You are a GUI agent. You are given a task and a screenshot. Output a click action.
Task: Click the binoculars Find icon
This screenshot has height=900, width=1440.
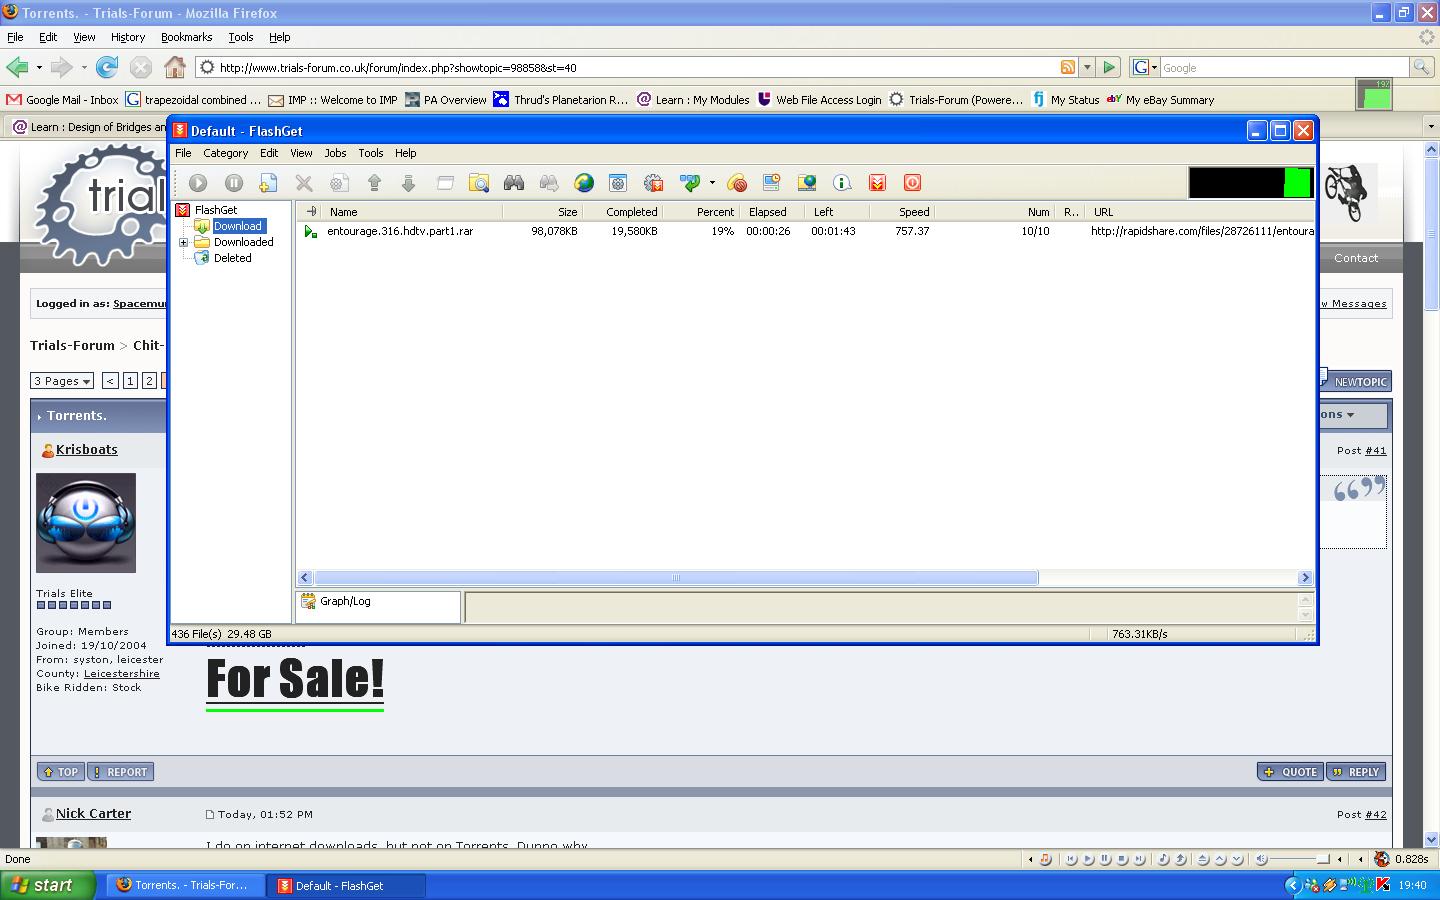click(514, 183)
